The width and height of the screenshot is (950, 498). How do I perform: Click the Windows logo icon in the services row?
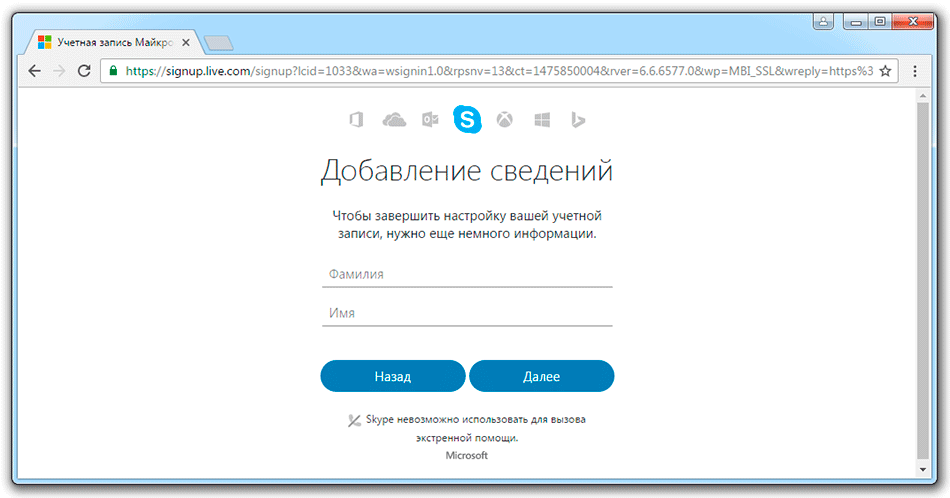click(x=542, y=120)
